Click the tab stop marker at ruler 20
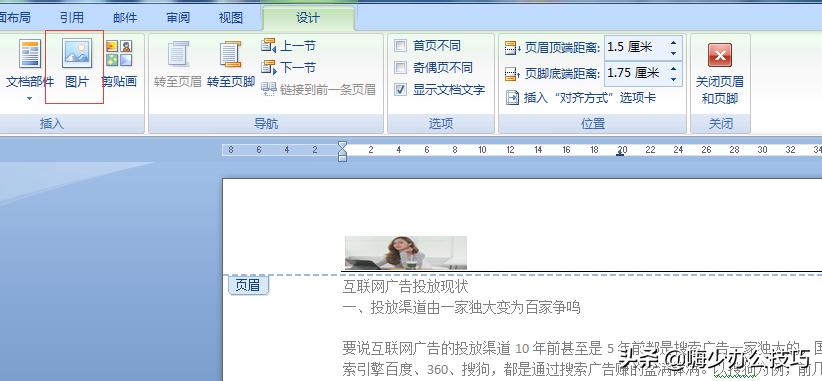The height and width of the screenshot is (381, 822). (621, 154)
